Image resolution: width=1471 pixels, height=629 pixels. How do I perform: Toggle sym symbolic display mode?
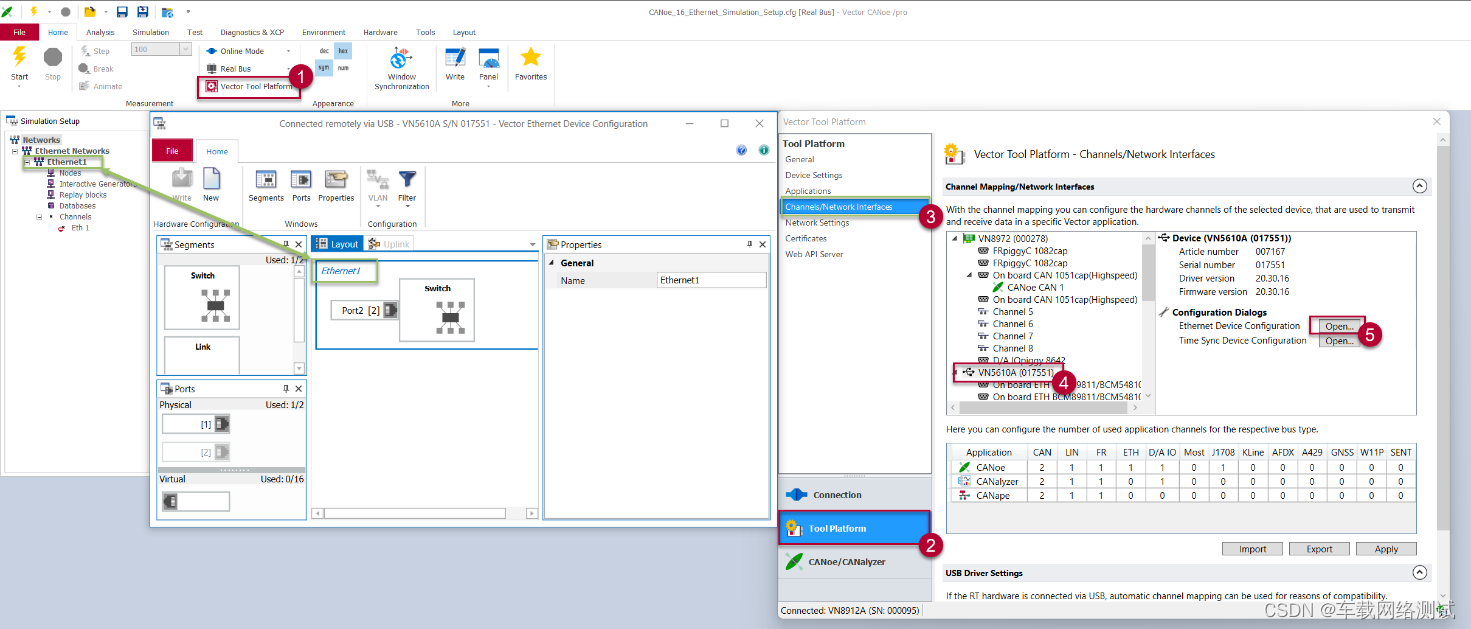click(324, 67)
